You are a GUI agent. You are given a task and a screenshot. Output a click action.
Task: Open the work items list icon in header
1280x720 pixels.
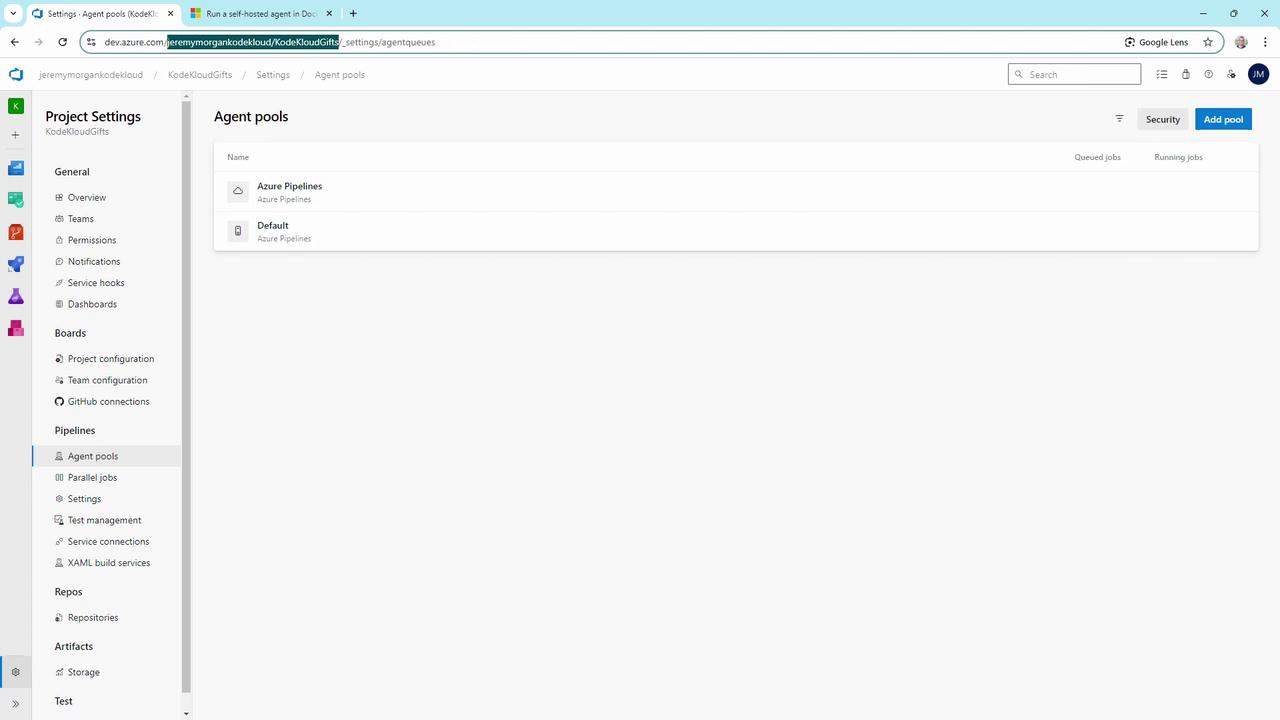[x=1162, y=74]
